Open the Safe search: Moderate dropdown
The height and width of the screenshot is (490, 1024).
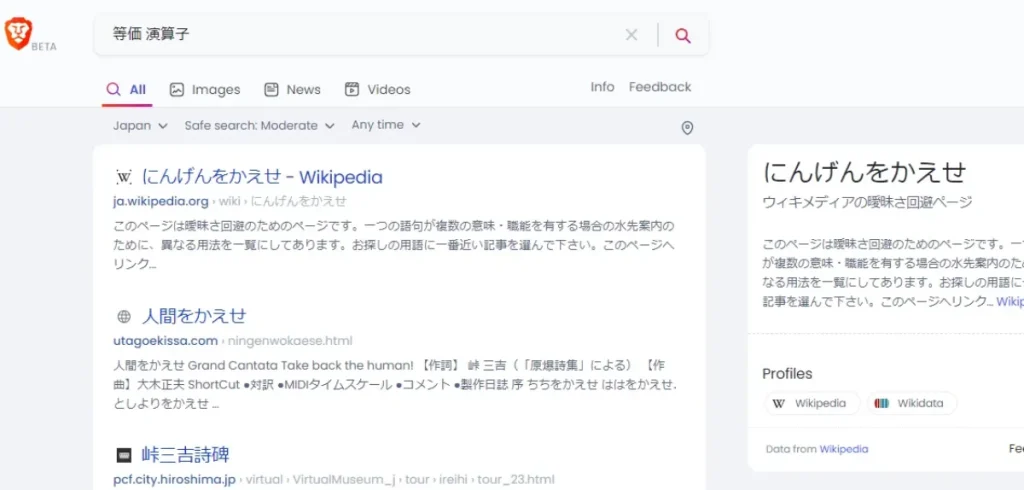point(259,125)
